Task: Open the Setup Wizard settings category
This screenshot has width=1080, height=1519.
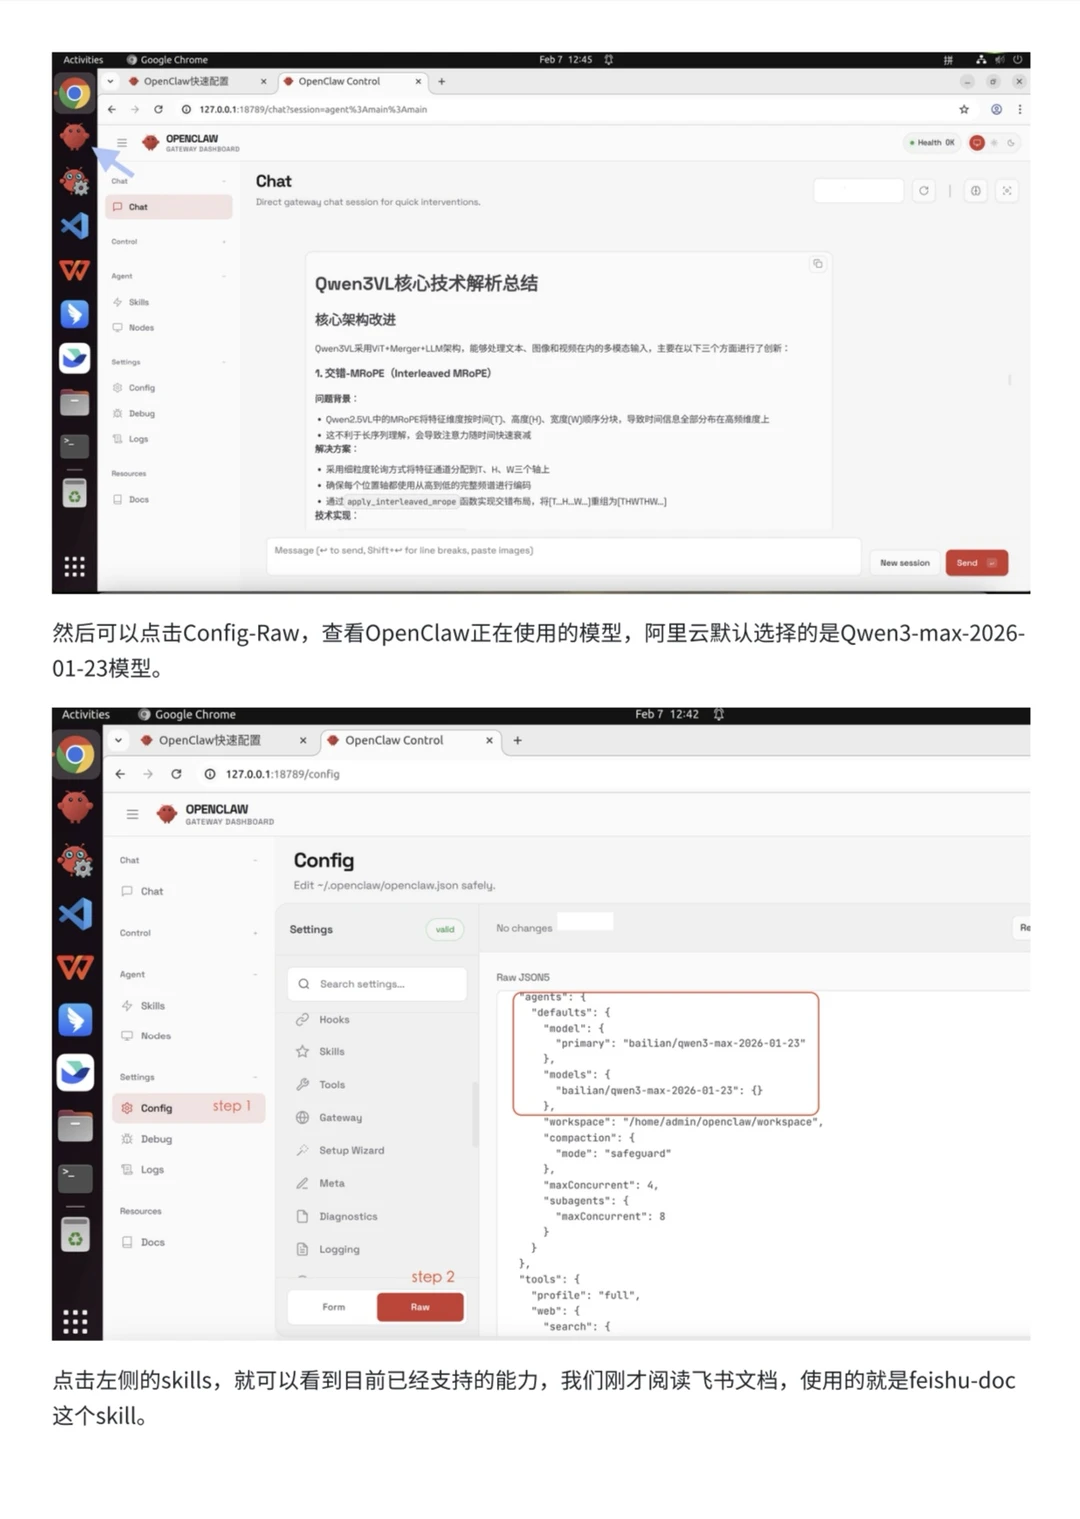Action: click(377, 1151)
